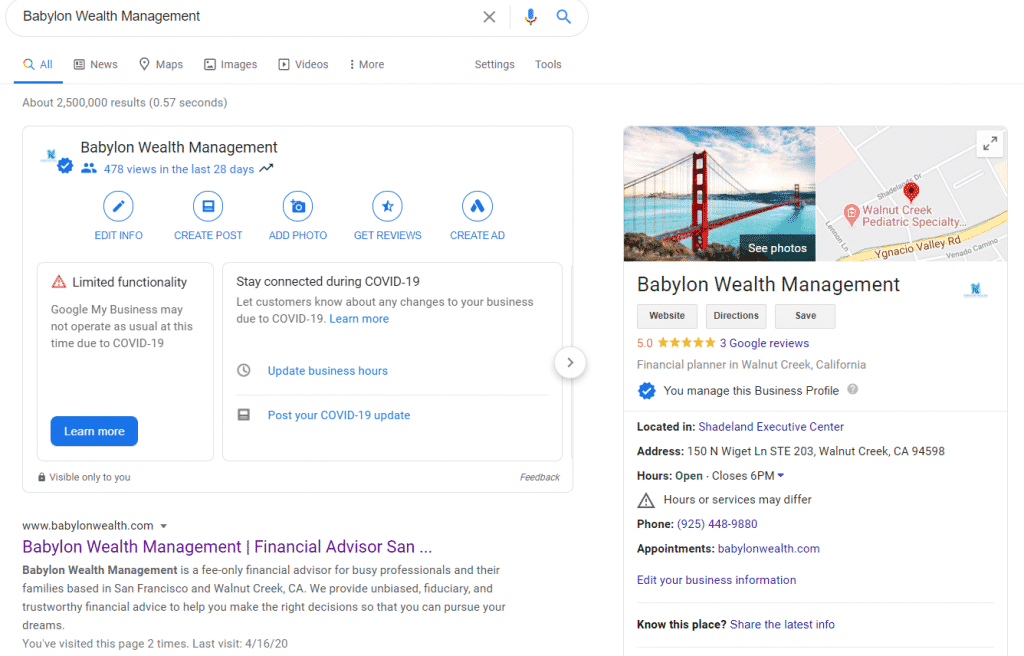The height and width of the screenshot is (656, 1024).
Task: Expand the hours dropdown after Closes 6PM
Action: pos(780,476)
